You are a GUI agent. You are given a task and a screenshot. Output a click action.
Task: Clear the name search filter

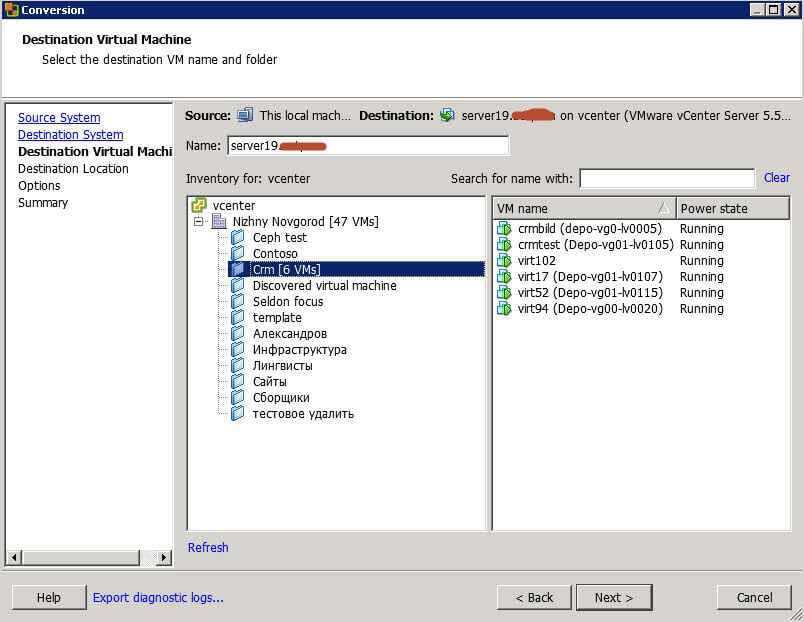point(776,178)
